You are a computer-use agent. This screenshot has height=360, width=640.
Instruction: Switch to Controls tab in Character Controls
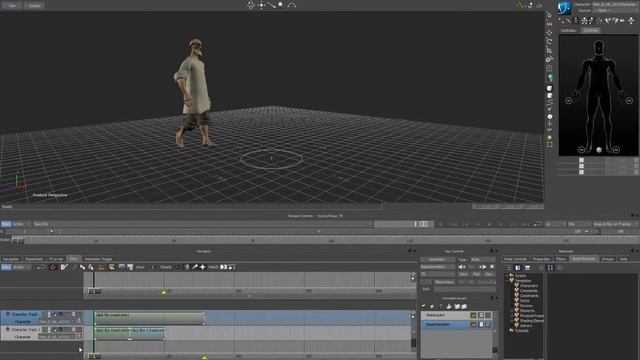point(591,31)
